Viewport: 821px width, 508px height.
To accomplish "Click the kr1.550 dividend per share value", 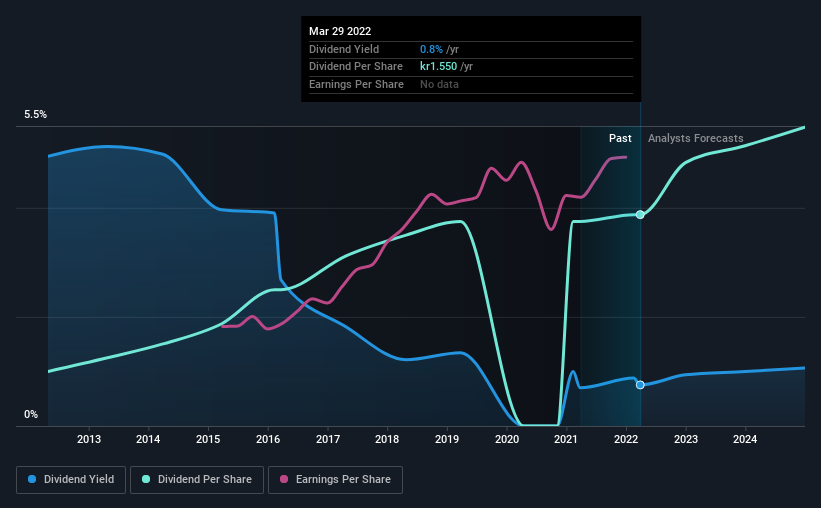I will point(438,67).
